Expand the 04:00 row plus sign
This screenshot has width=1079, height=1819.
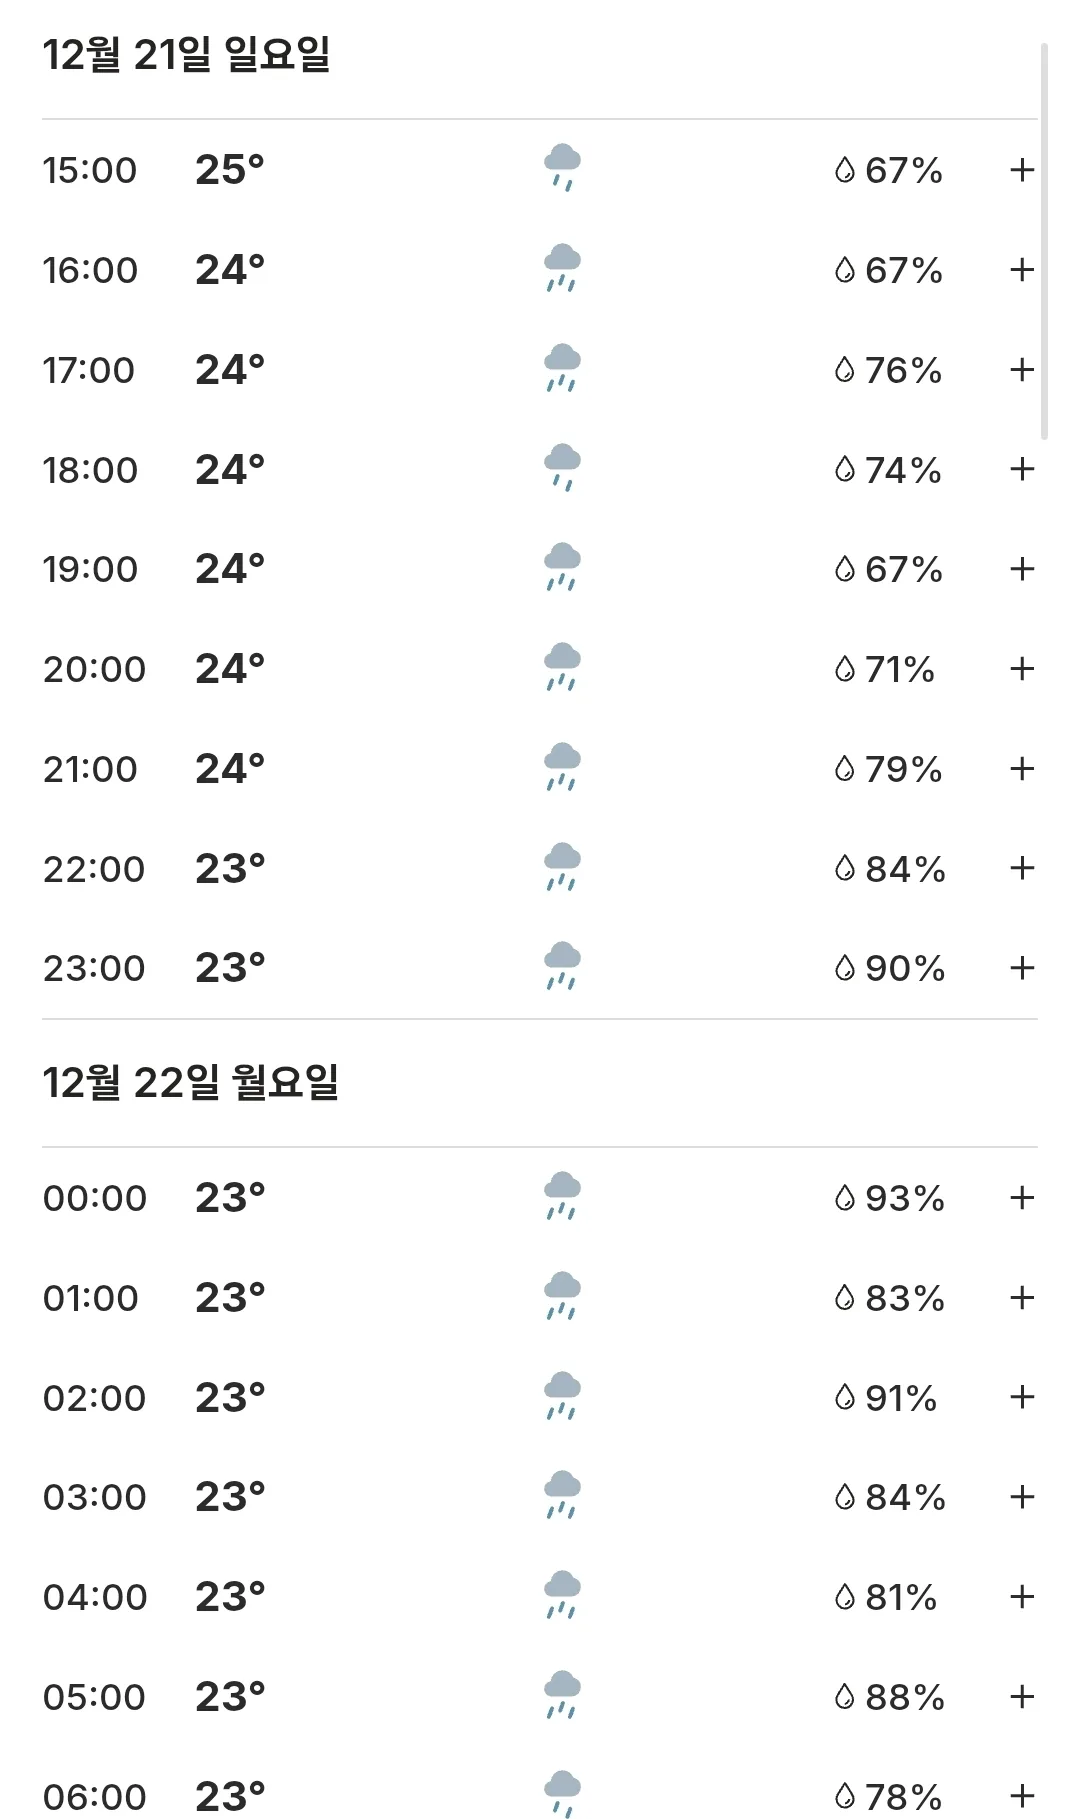click(x=1021, y=1597)
